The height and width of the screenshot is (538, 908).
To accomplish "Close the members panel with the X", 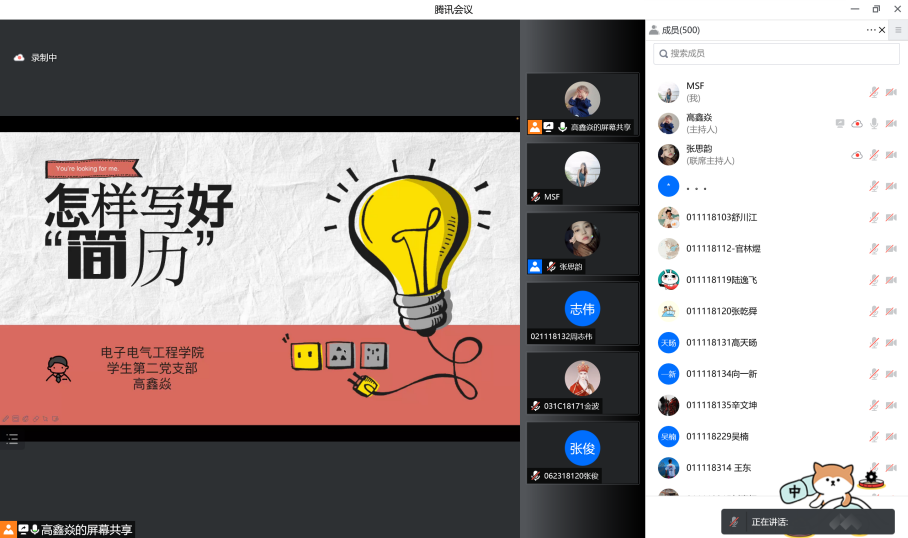I will point(881,30).
